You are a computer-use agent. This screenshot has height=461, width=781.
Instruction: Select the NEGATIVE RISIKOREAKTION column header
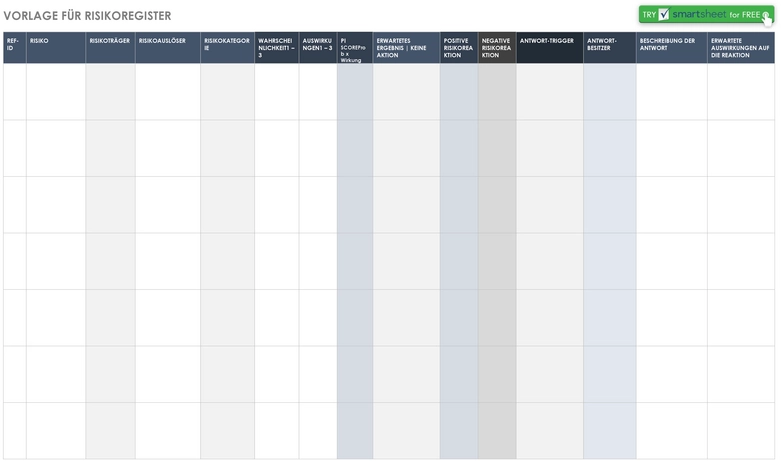point(497,48)
